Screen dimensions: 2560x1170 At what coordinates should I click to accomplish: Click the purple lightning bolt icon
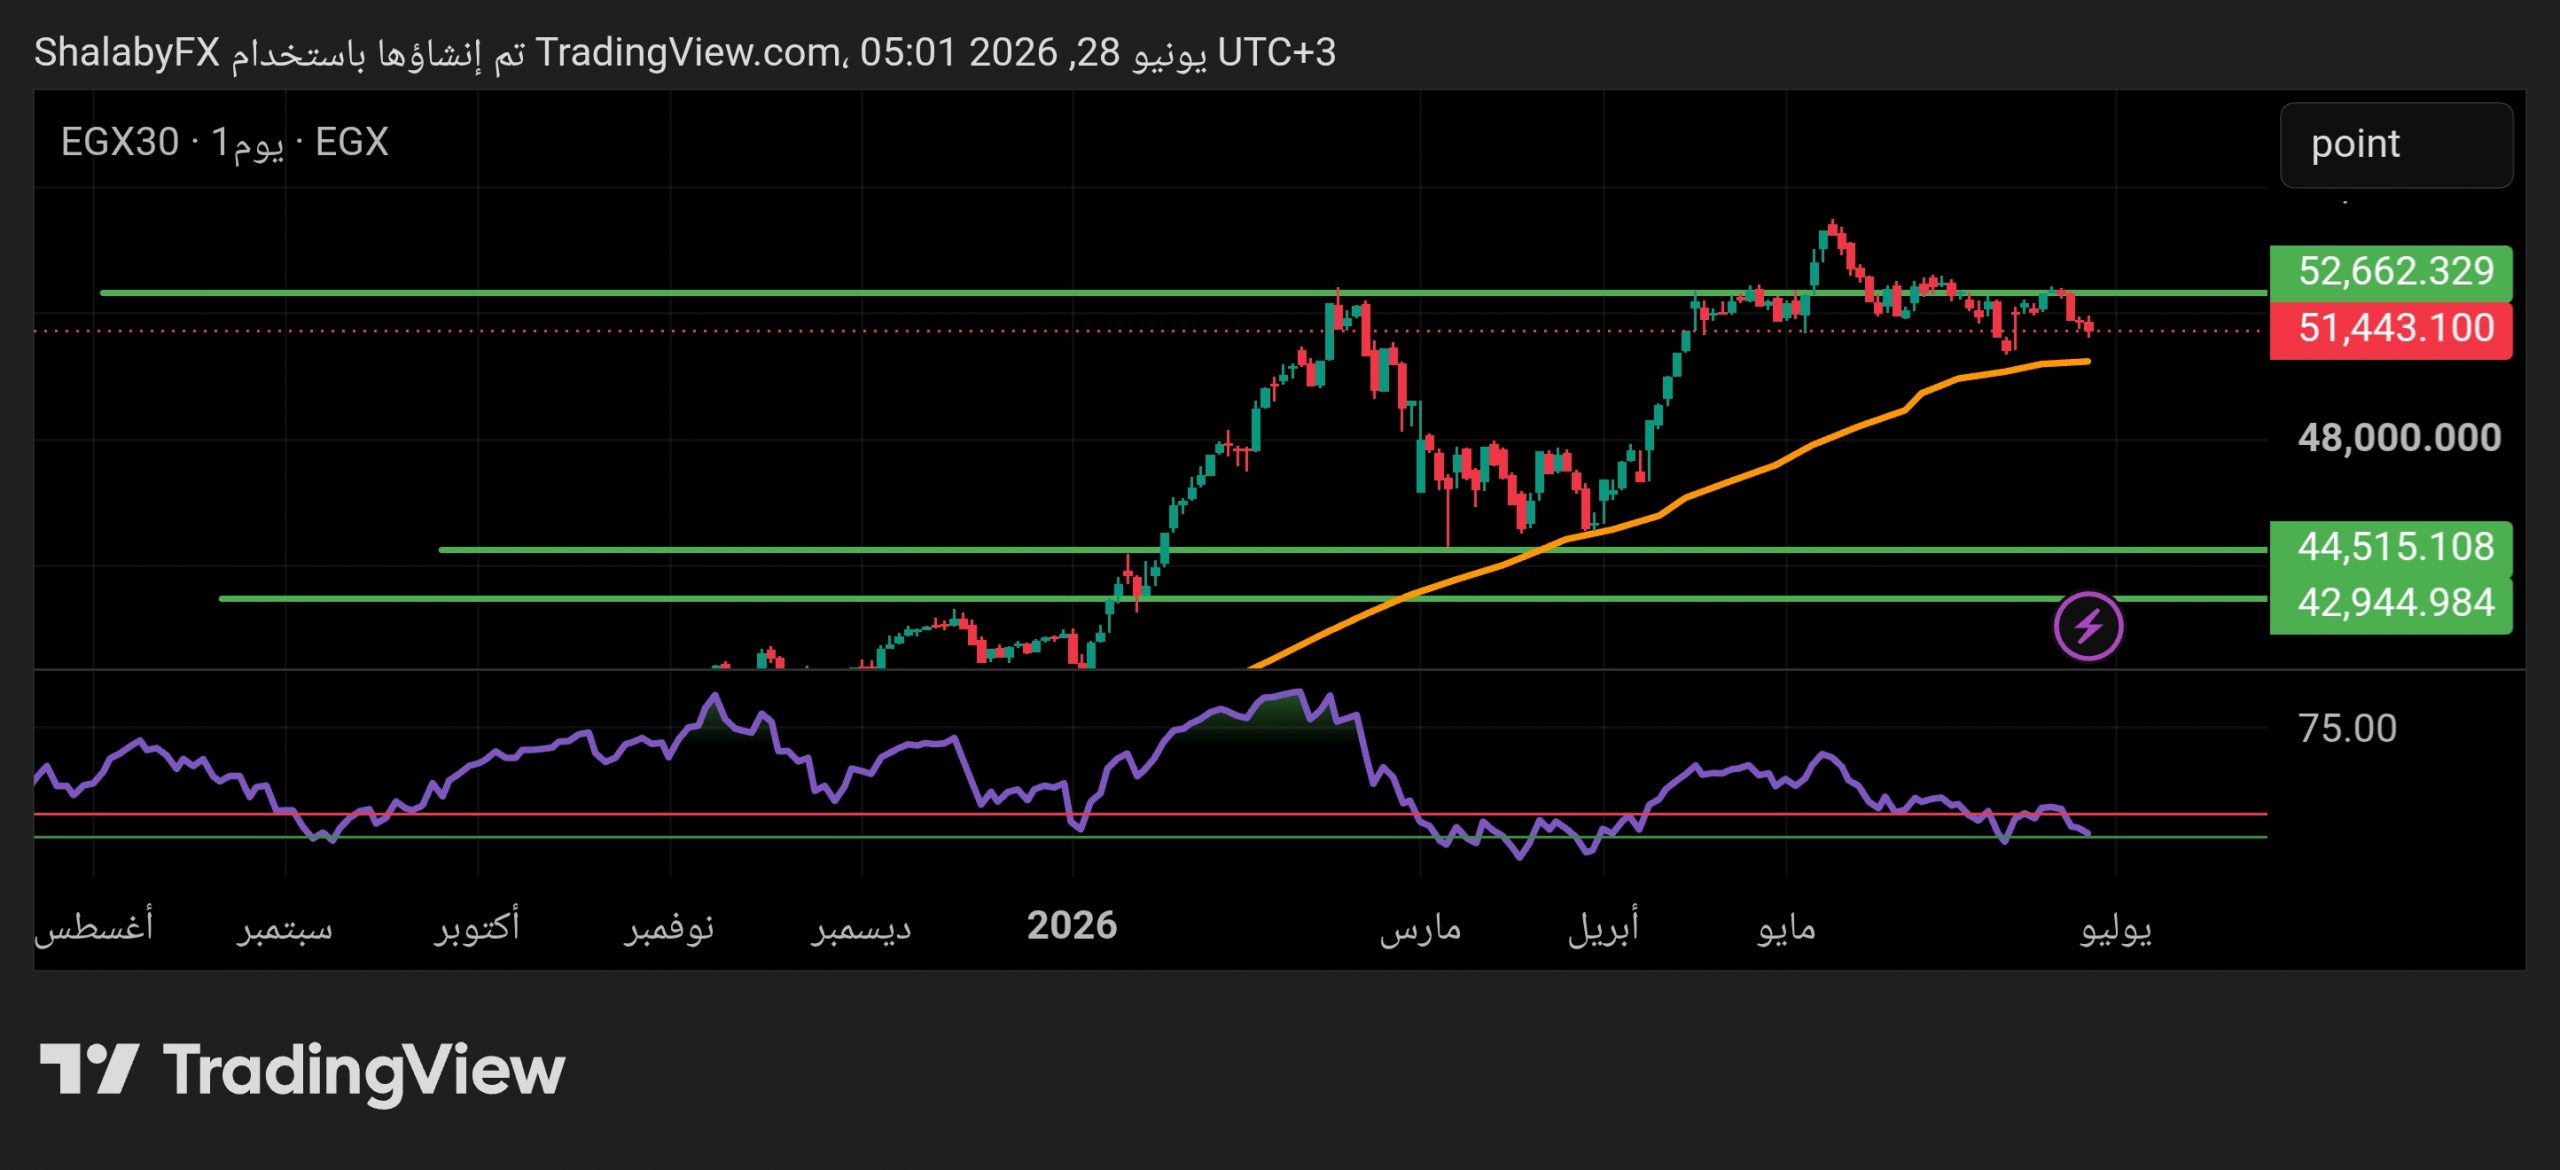pos(2088,627)
